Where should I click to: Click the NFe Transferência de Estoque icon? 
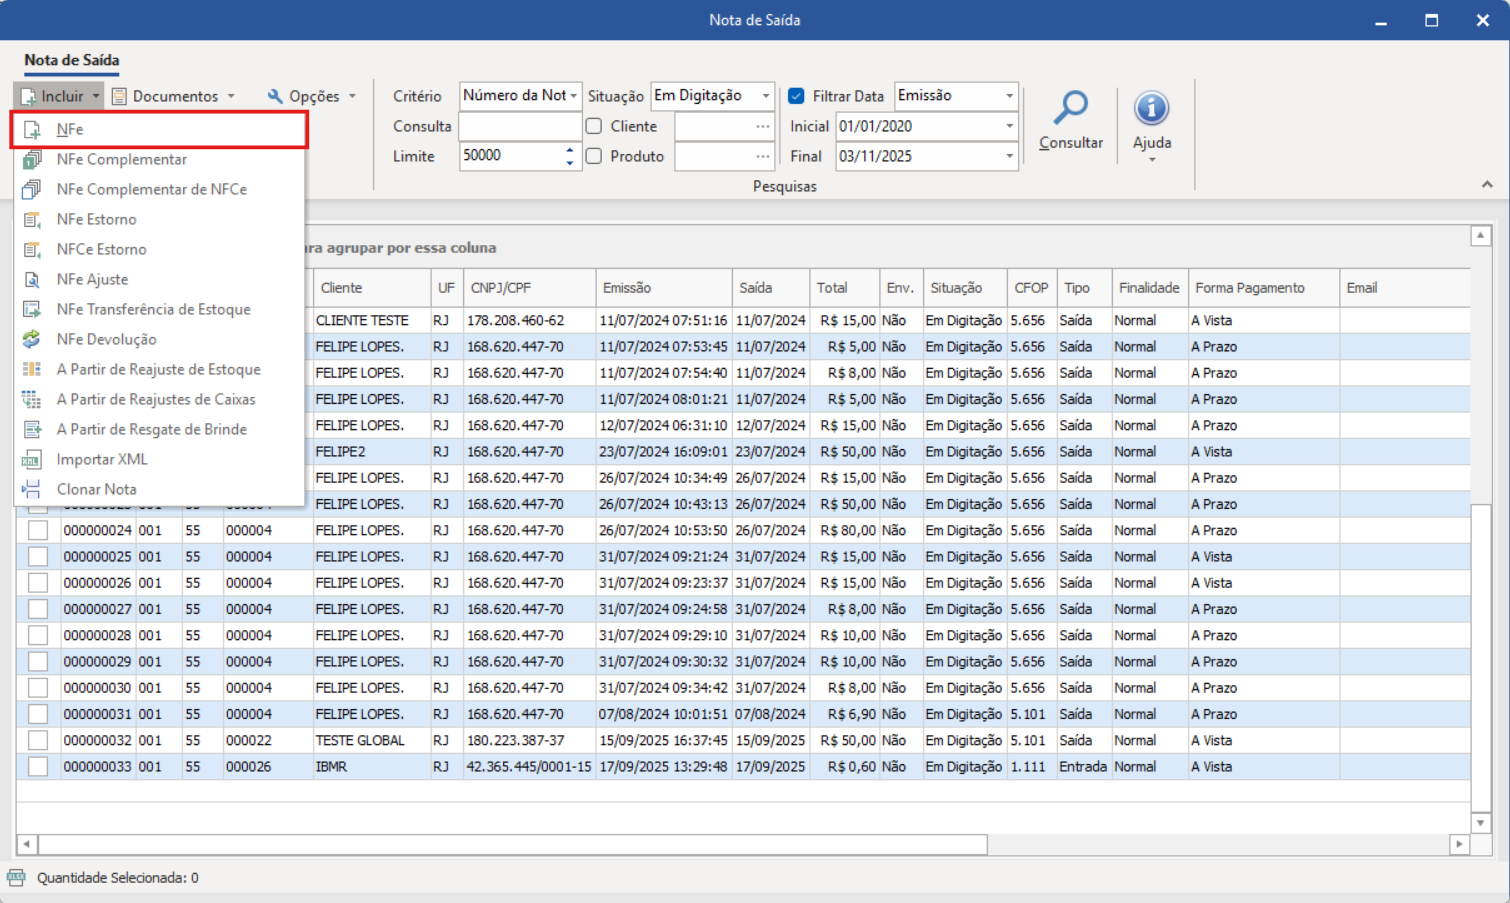32,309
